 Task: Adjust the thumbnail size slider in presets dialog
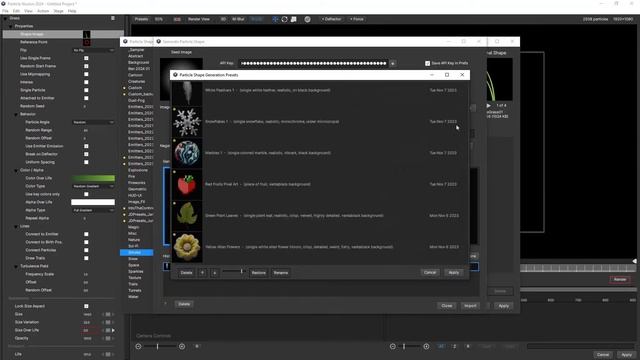(233, 271)
